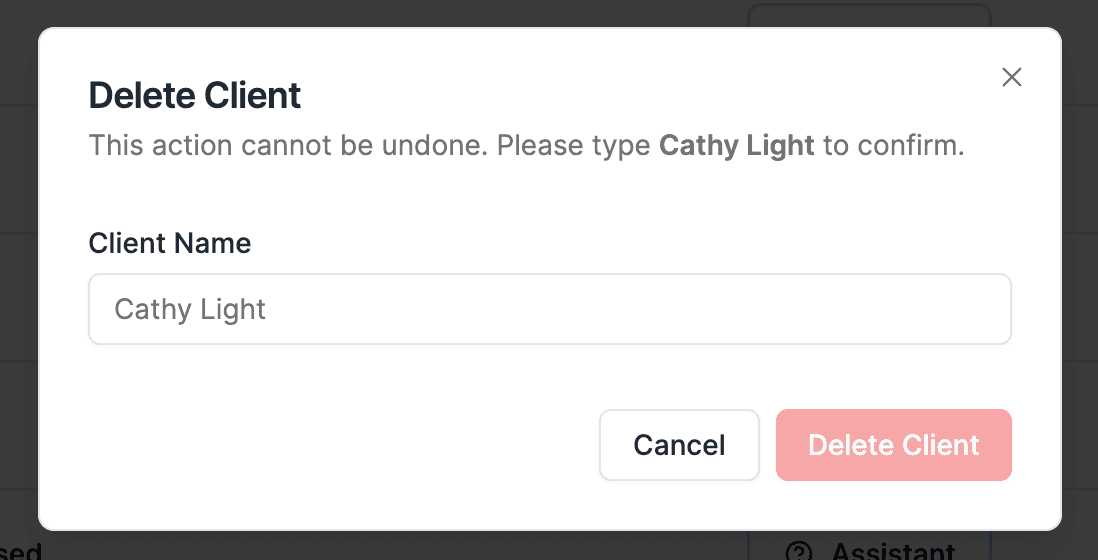
Task: Close the Delete Client dialog with X
Action: (x=1011, y=78)
